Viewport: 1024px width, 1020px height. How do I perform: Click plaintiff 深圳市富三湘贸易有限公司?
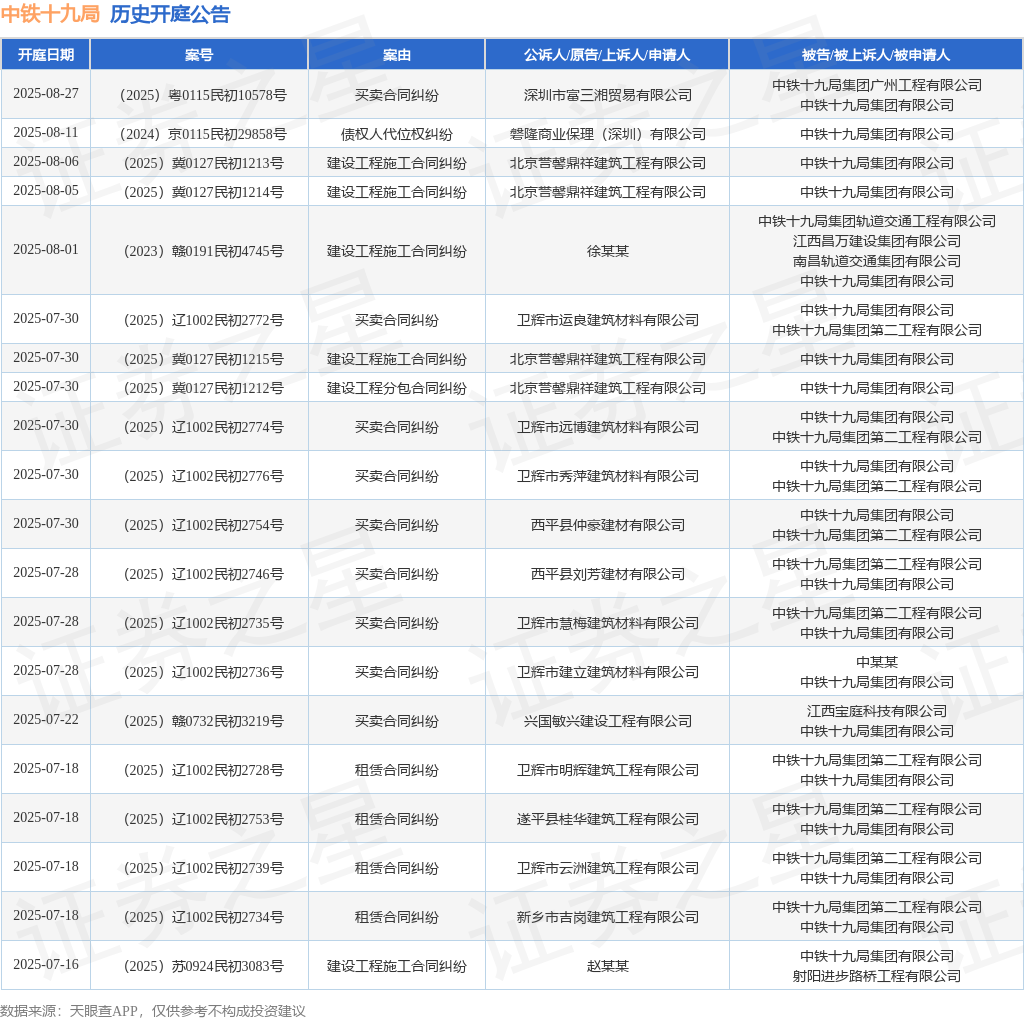pyautogui.click(x=607, y=95)
